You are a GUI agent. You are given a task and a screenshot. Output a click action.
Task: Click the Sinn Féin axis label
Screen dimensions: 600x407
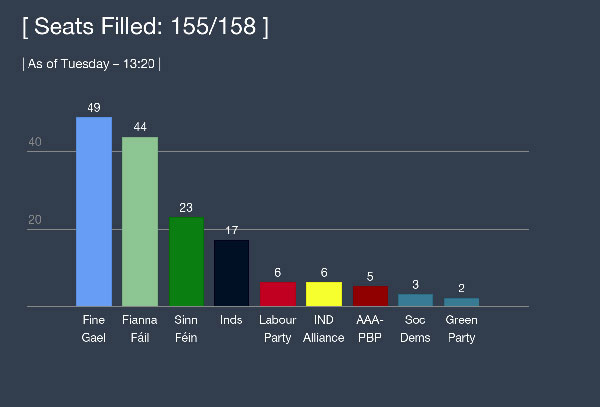point(186,329)
